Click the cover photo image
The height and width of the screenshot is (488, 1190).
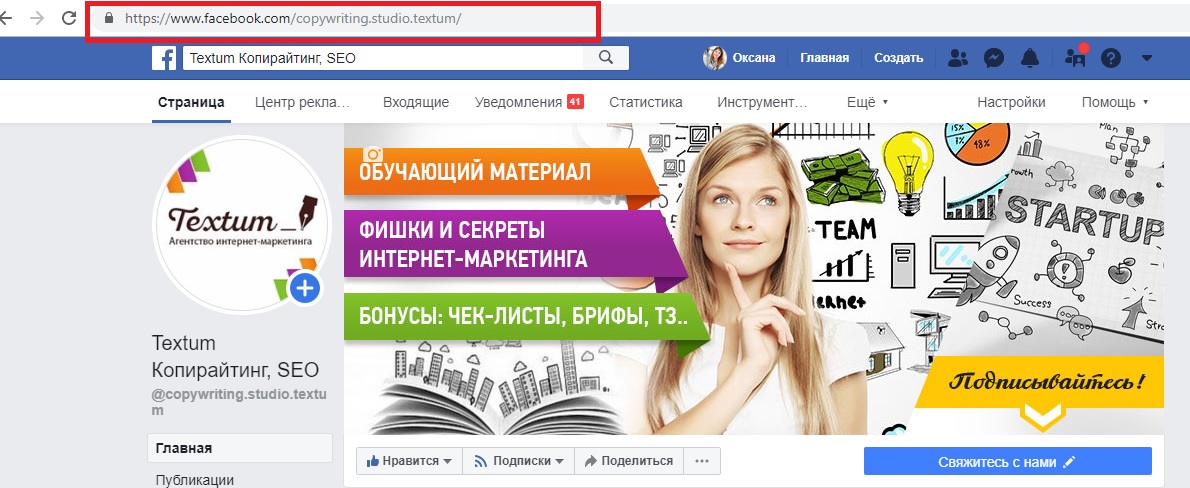tap(754, 279)
